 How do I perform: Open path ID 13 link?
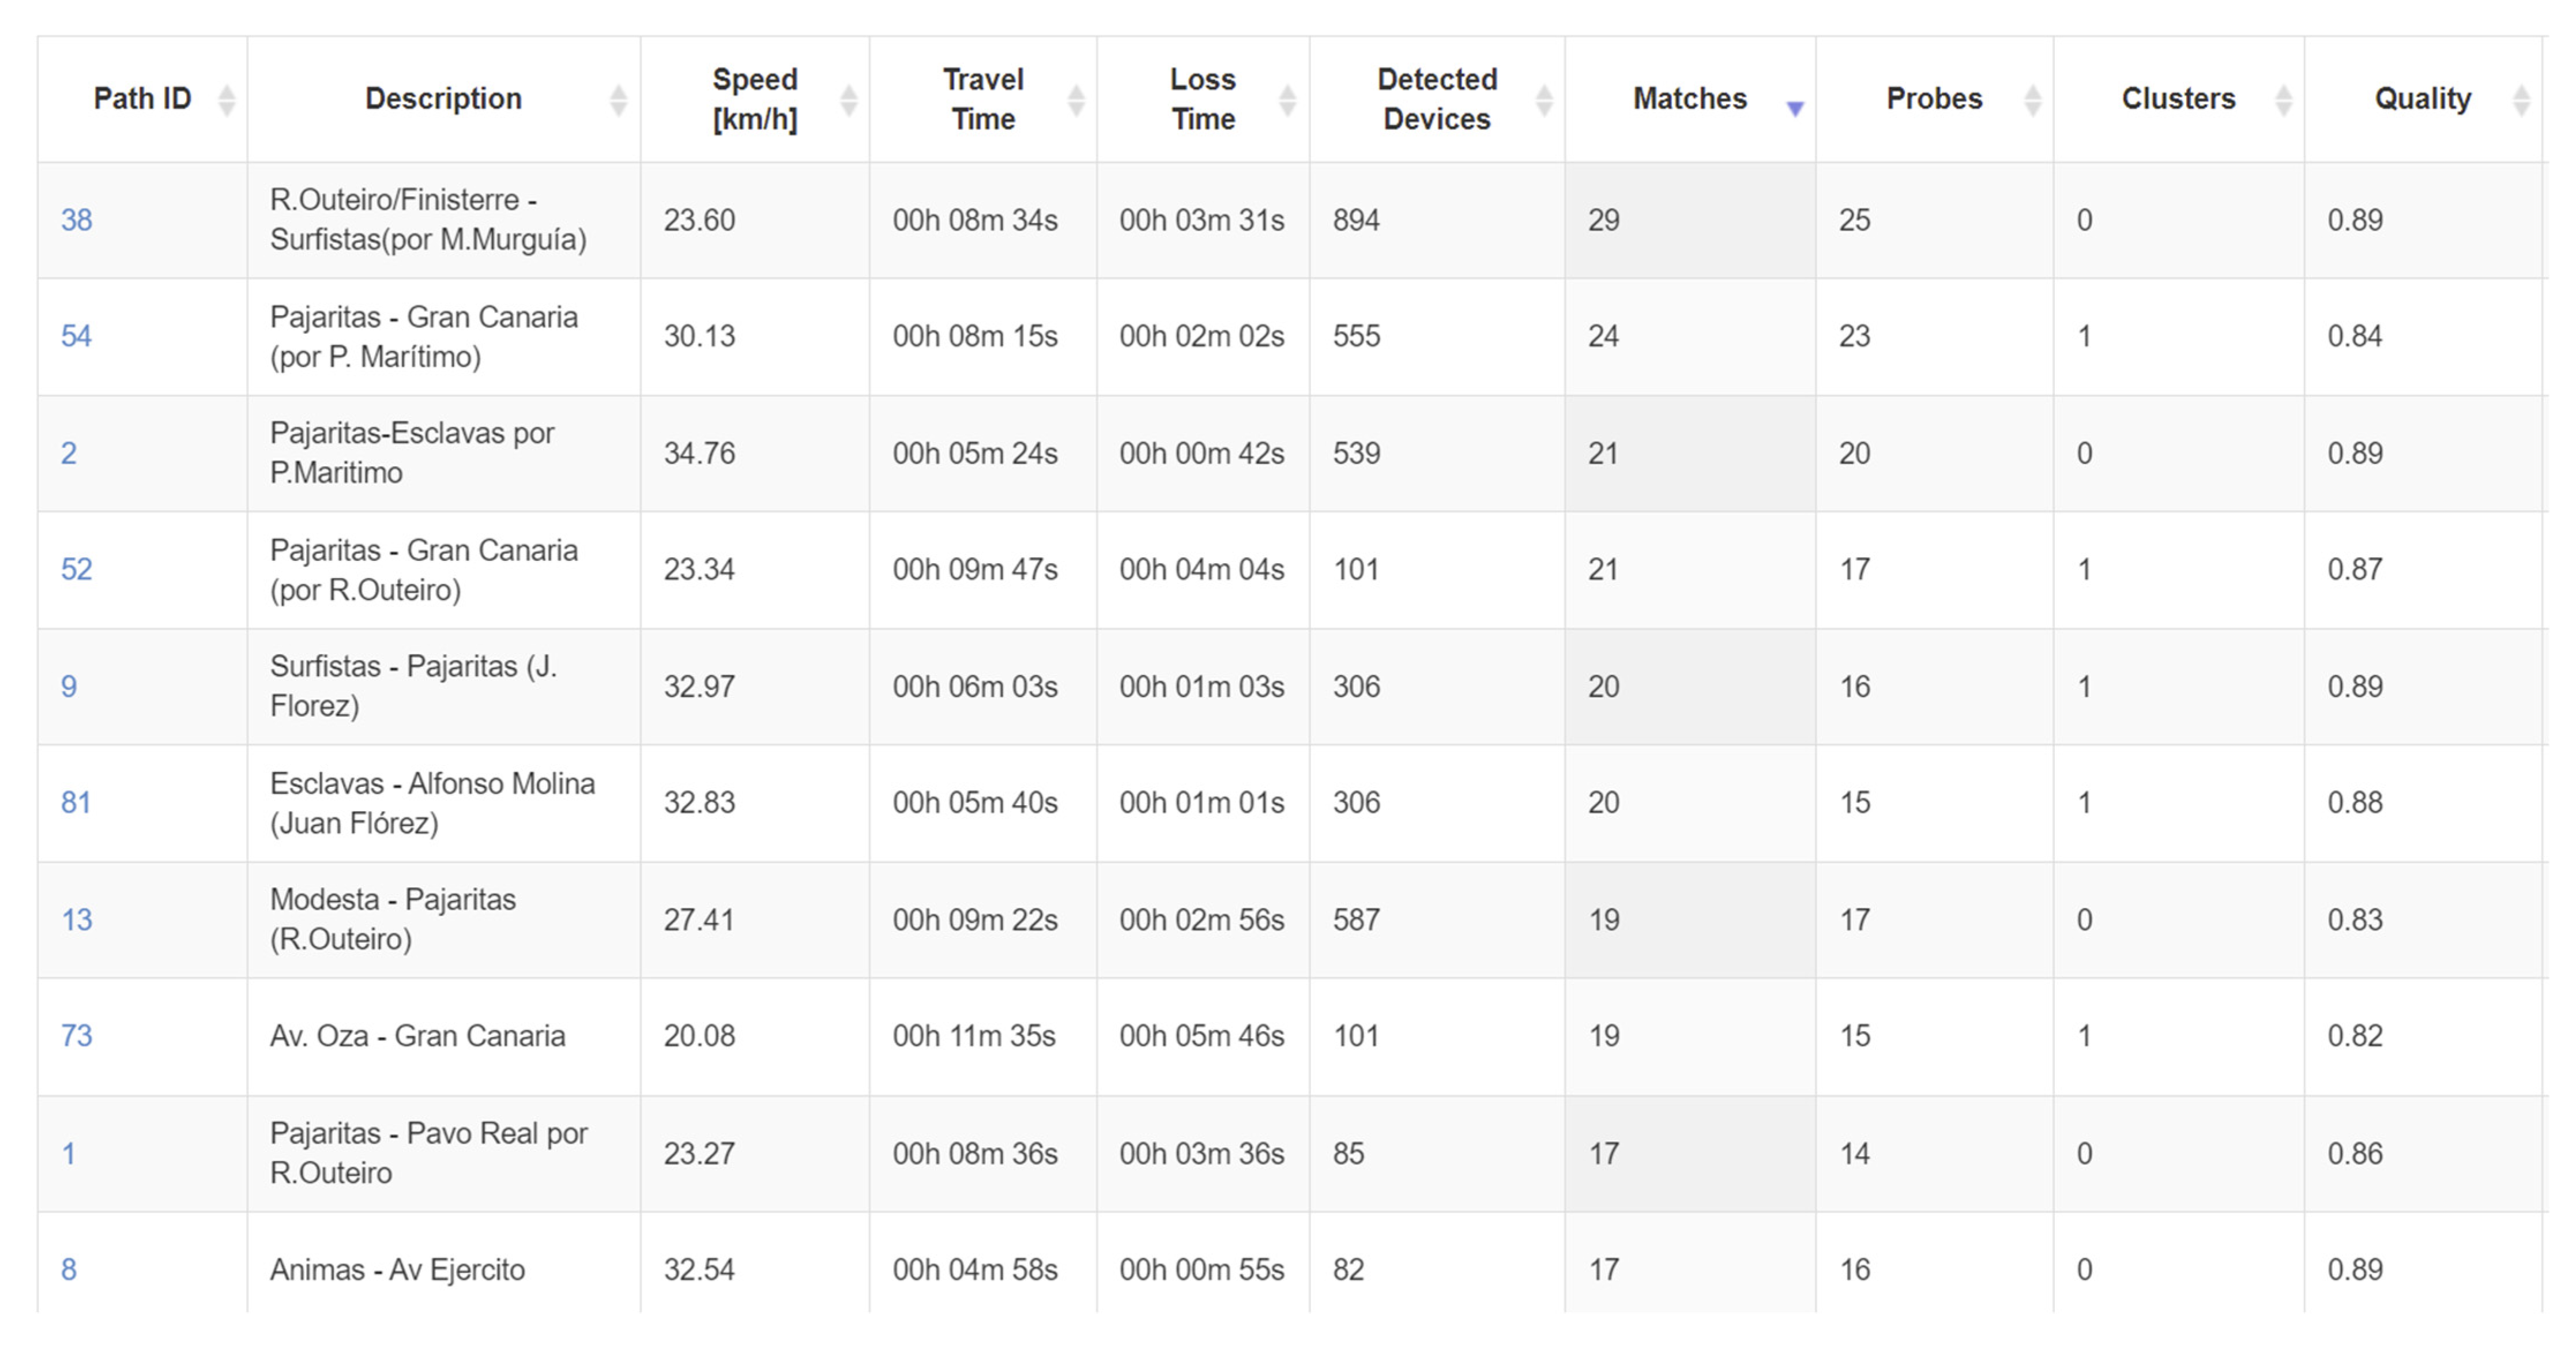point(76,920)
